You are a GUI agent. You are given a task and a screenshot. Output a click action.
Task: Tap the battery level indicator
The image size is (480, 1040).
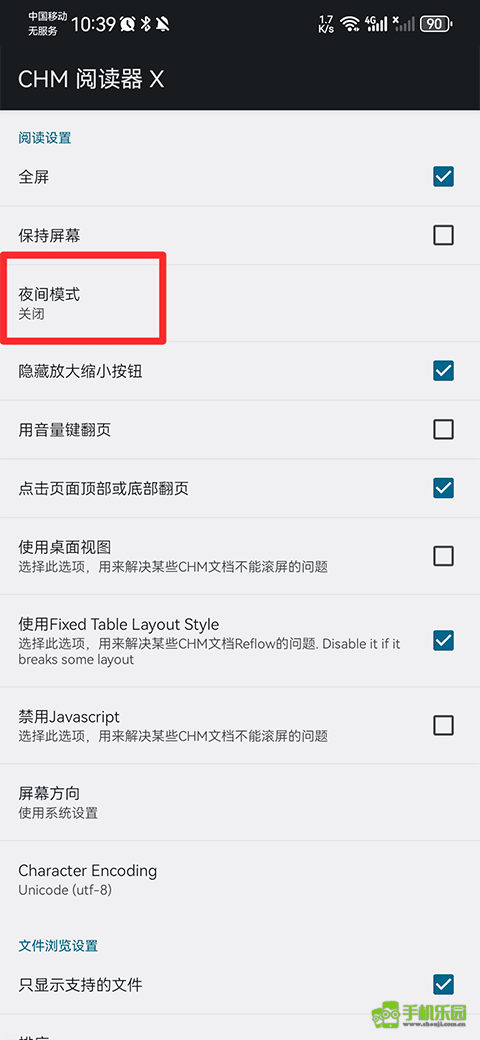[x=436, y=25]
